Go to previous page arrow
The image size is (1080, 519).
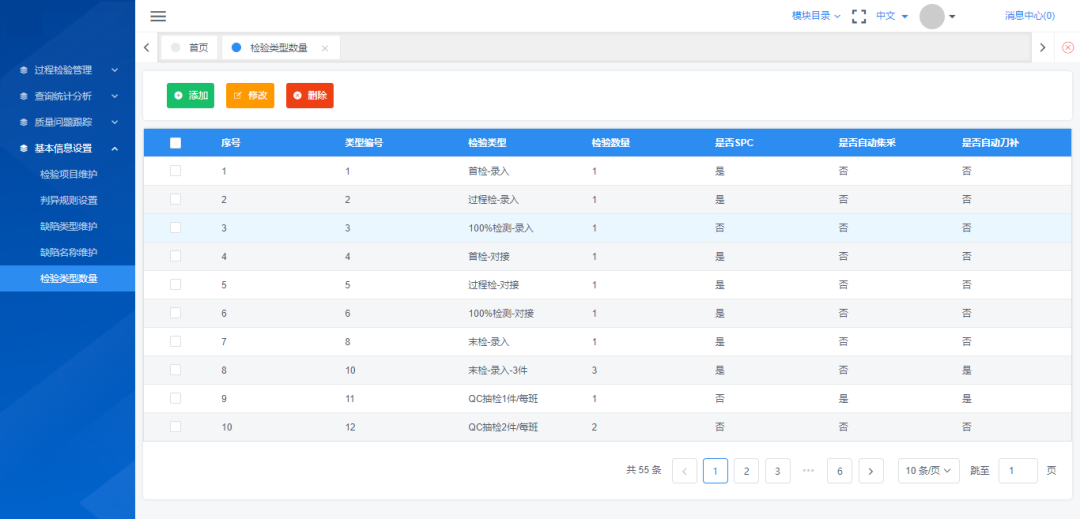coord(685,471)
